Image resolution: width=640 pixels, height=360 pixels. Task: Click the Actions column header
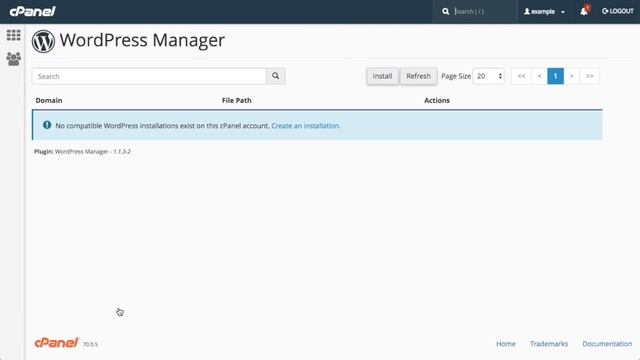(x=437, y=100)
